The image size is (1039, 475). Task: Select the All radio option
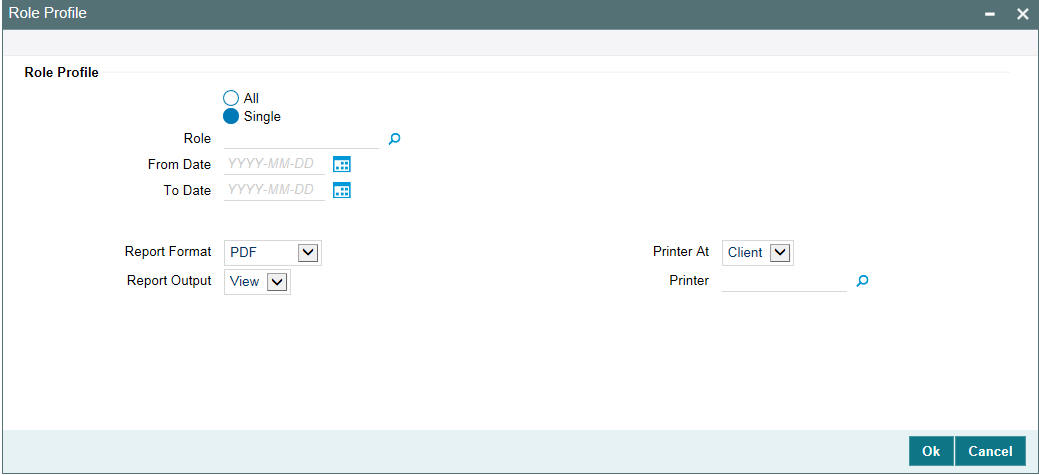click(x=231, y=98)
